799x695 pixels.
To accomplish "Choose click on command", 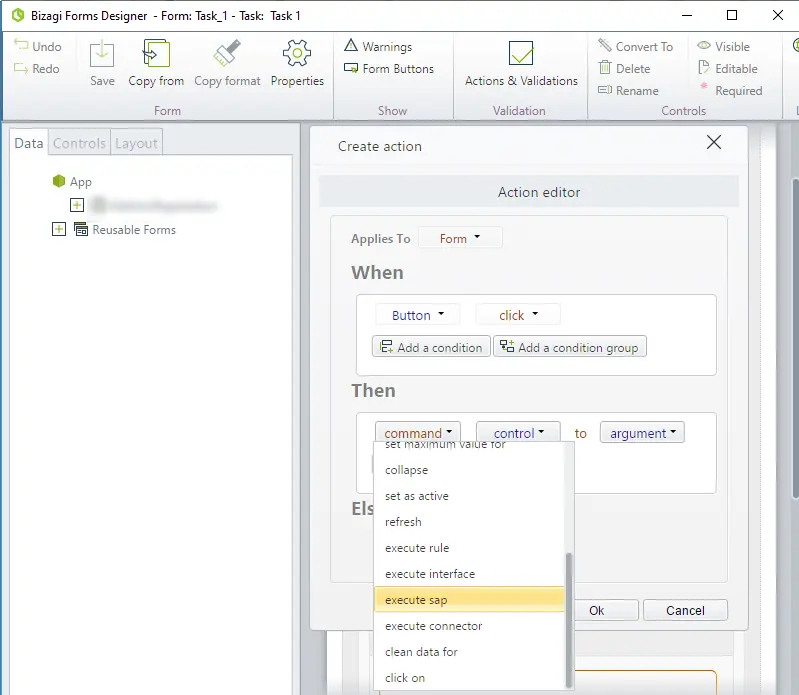I will coord(469,678).
